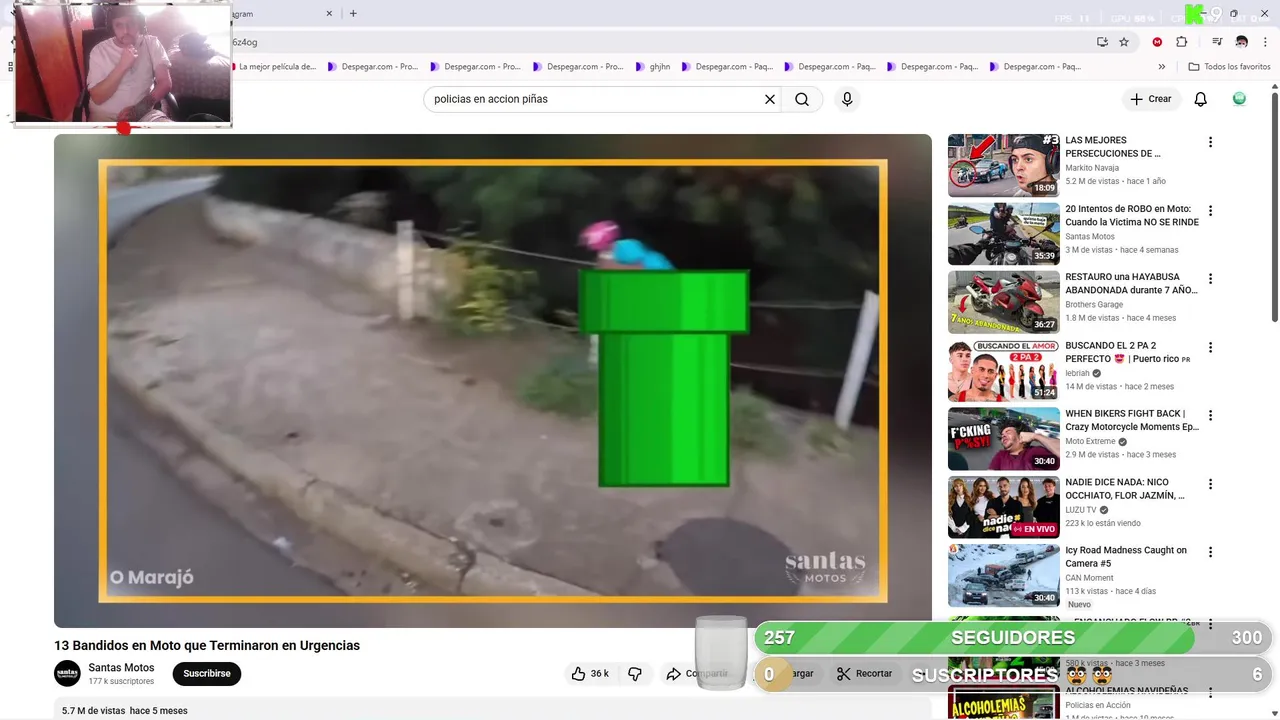The height and width of the screenshot is (720, 1280).
Task: Open options for RESTAURO una HAYABUSA video
Action: (1210, 279)
